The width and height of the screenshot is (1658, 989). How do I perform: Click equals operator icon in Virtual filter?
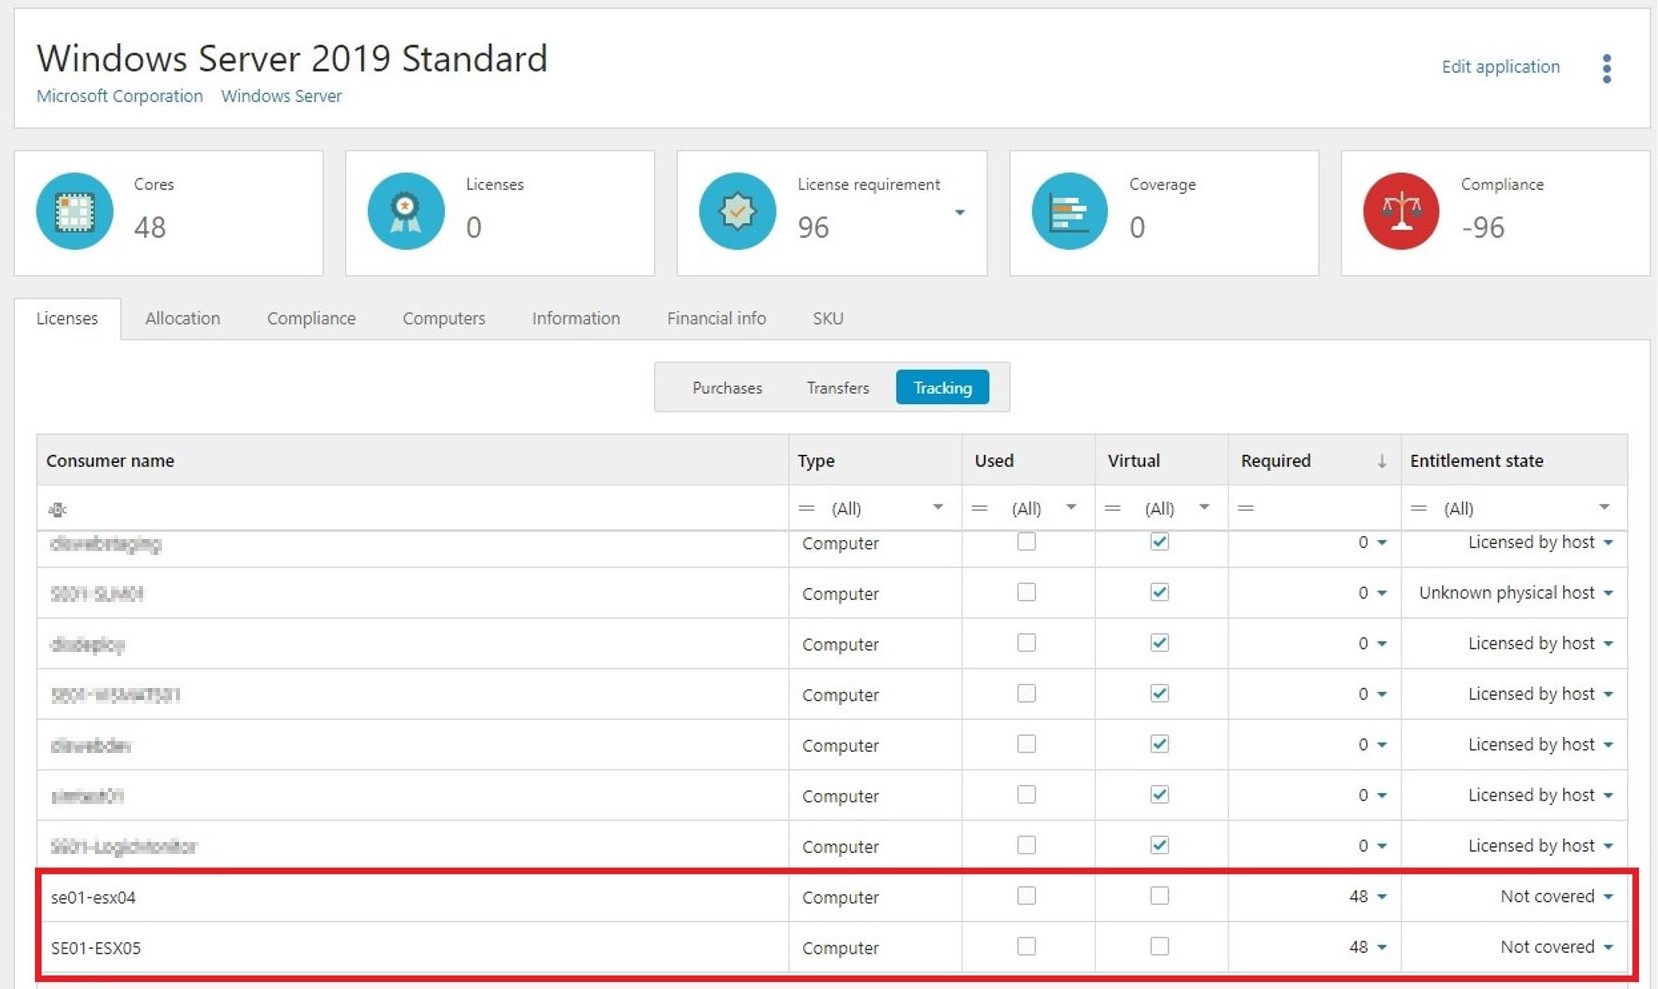click(1112, 508)
